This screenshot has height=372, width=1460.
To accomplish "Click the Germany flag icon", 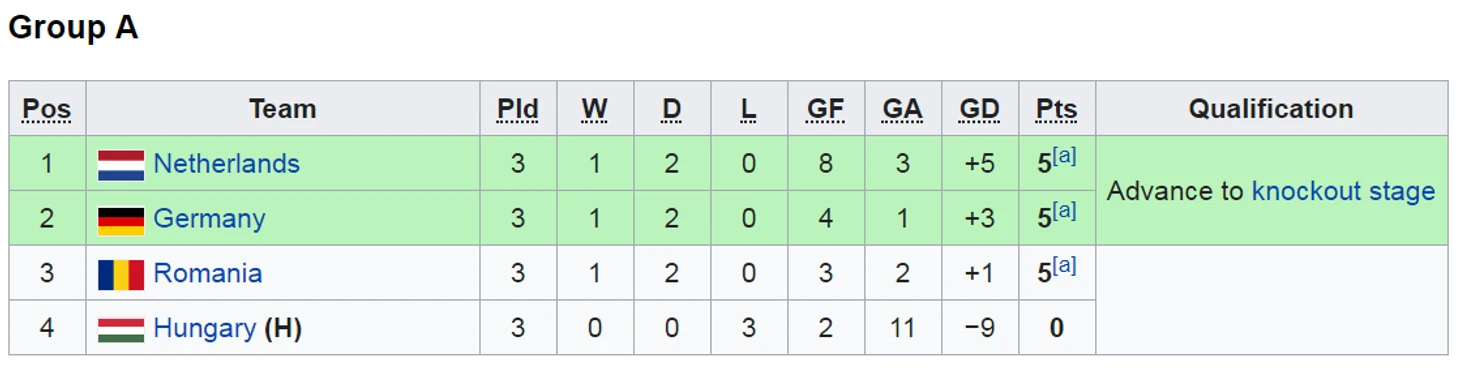I will 121,220.
